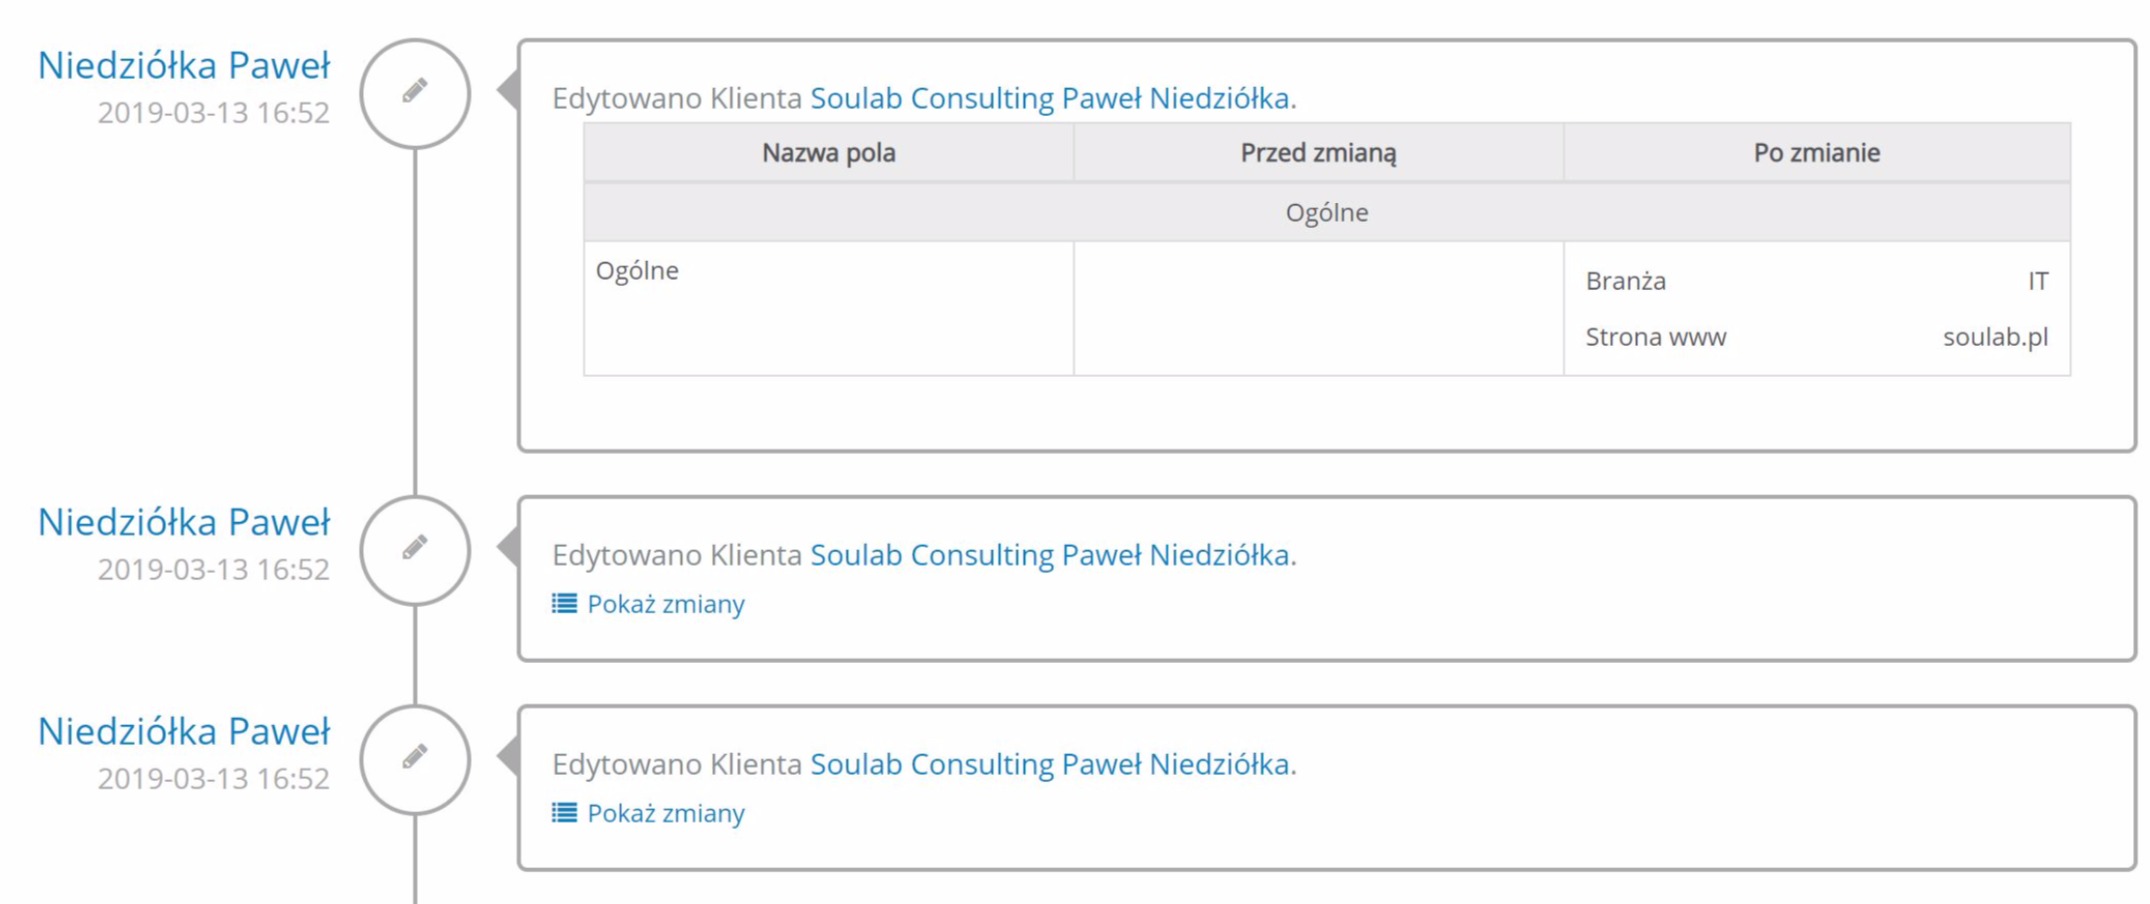The width and height of the screenshot is (2150, 904).
Task: Click the Nazwa pola column header
Action: click(x=828, y=153)
